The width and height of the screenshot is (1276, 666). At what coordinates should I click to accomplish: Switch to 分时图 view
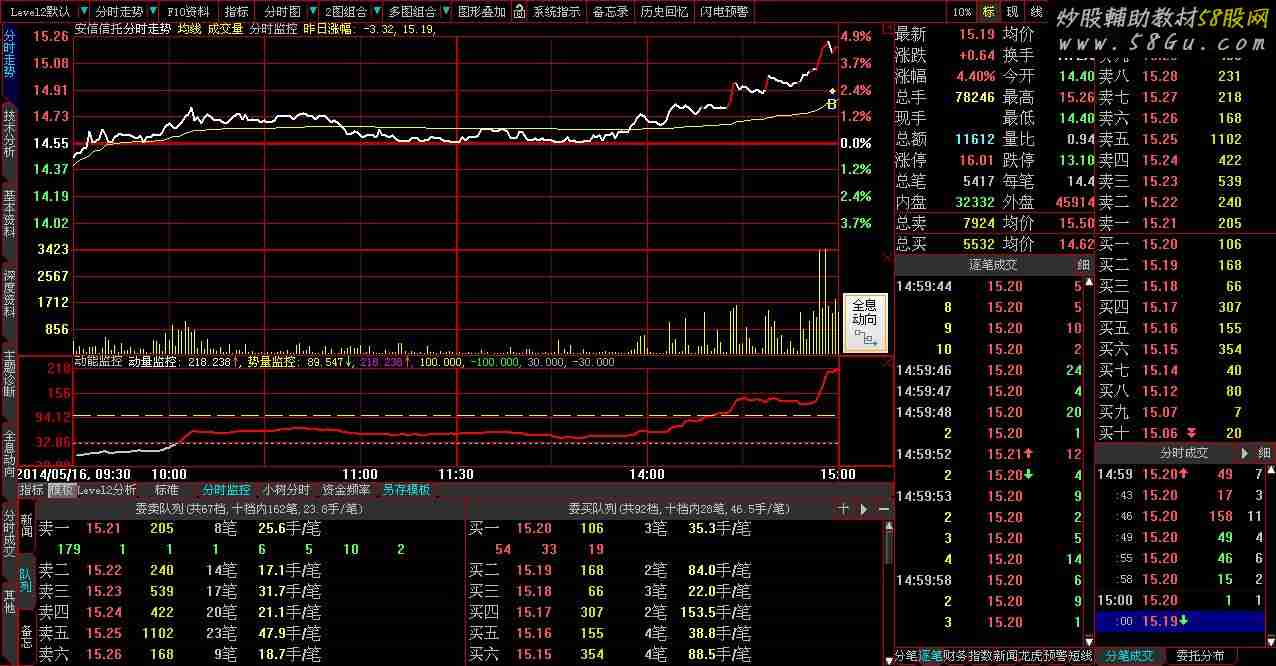tap(282, 11)
